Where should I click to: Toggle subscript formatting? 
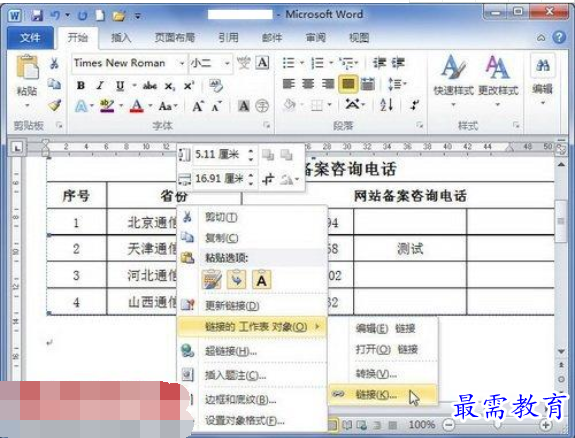point(169,86)
